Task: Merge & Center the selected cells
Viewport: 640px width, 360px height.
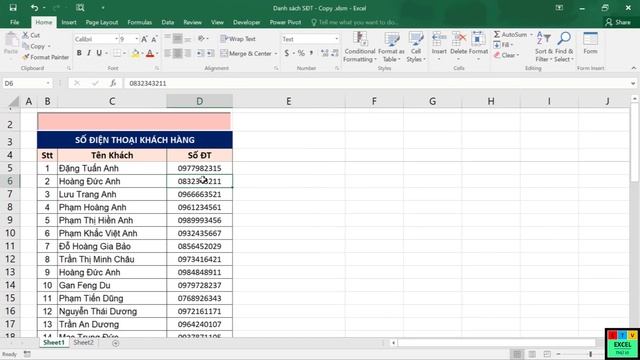Action: point(247,53)
